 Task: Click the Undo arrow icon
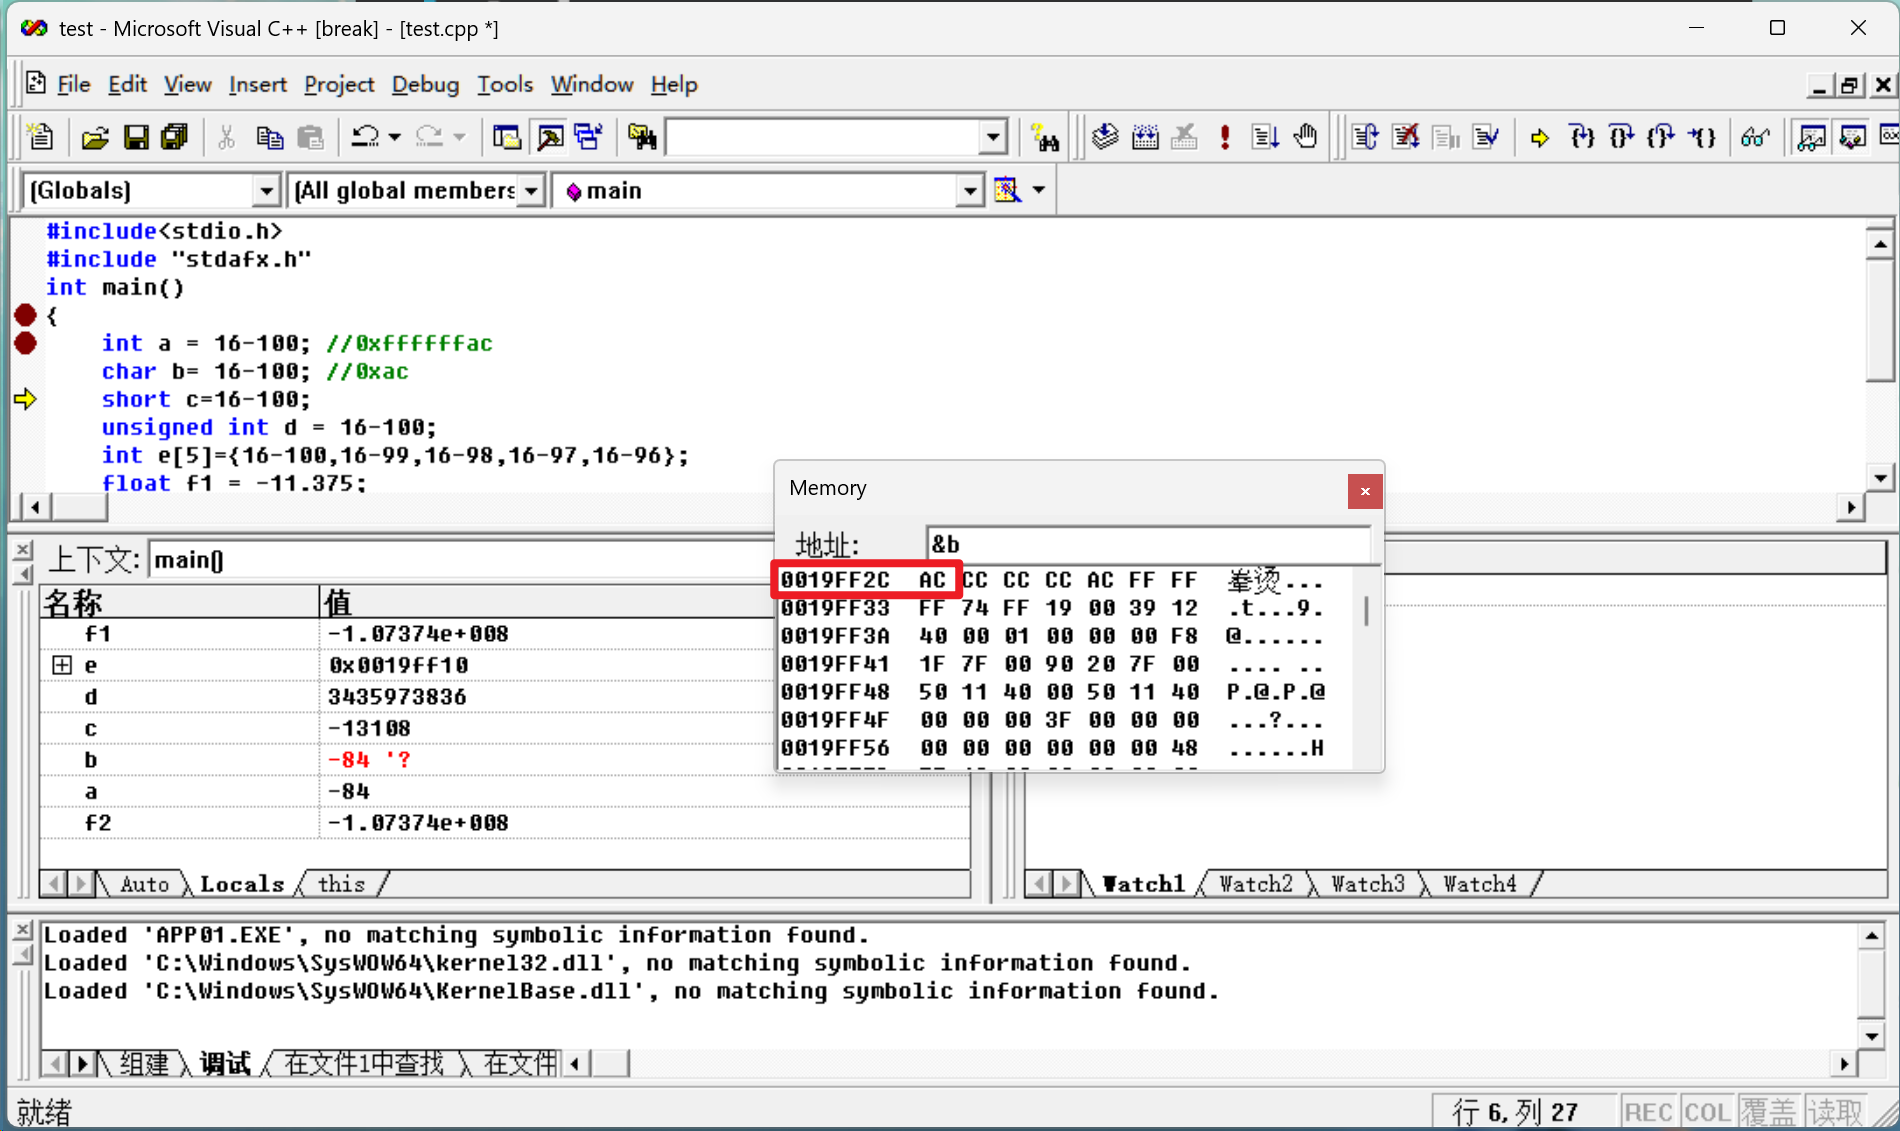(365, 137)
